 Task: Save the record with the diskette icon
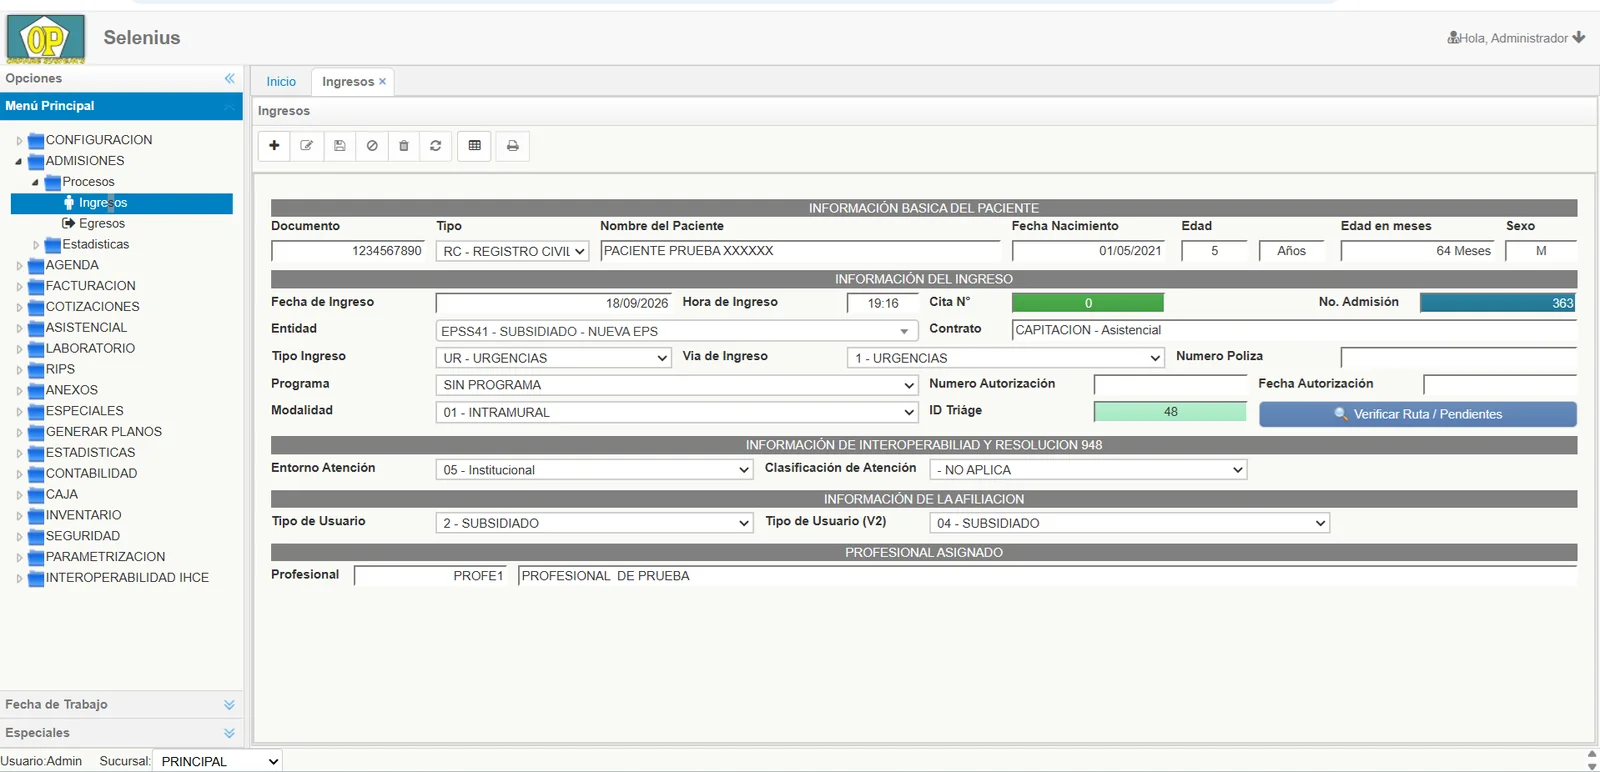pos(339,146)
